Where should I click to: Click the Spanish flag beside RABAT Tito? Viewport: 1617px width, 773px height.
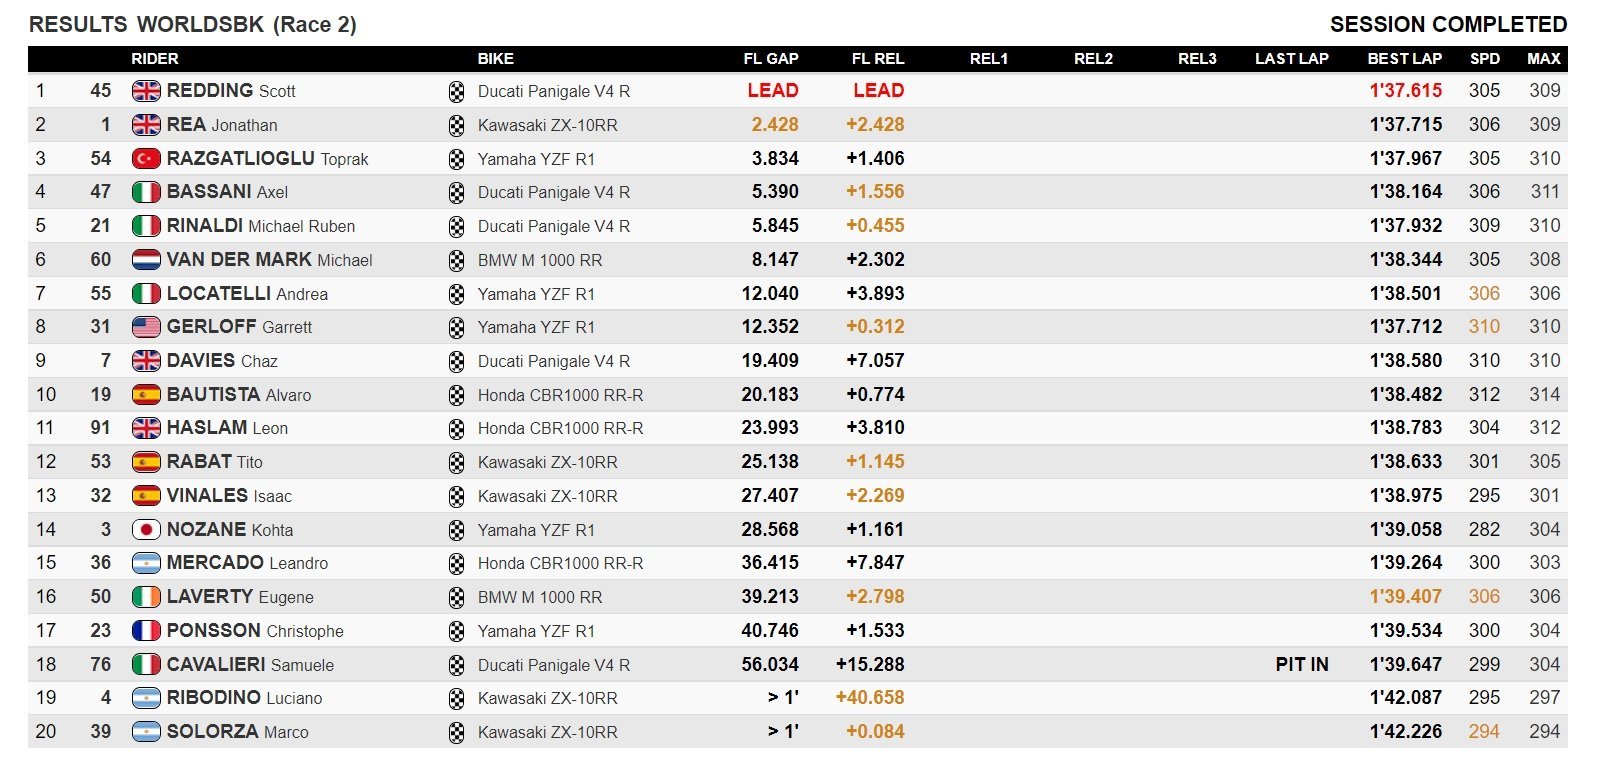(x=146, y=462)
